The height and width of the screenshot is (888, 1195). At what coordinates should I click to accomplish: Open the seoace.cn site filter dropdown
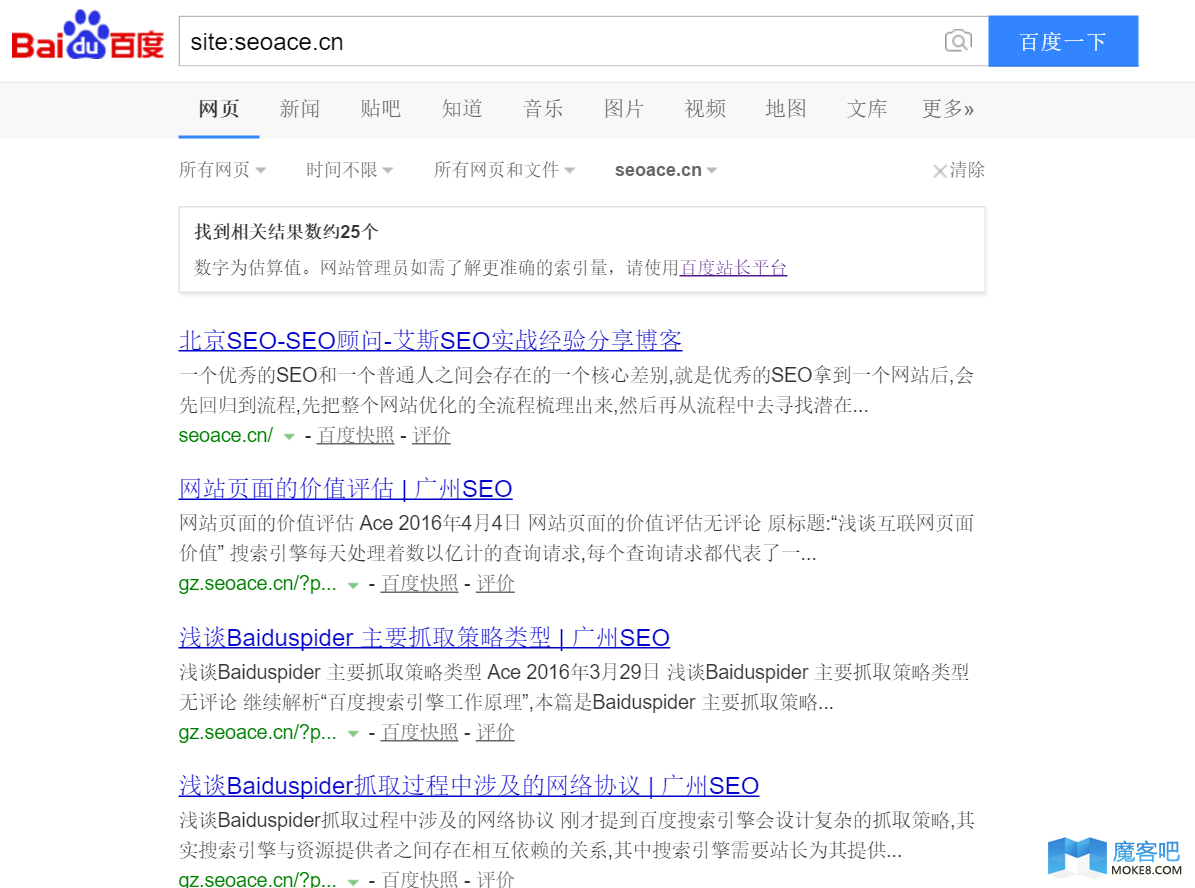pyautogui.click(x=665, y=170)
